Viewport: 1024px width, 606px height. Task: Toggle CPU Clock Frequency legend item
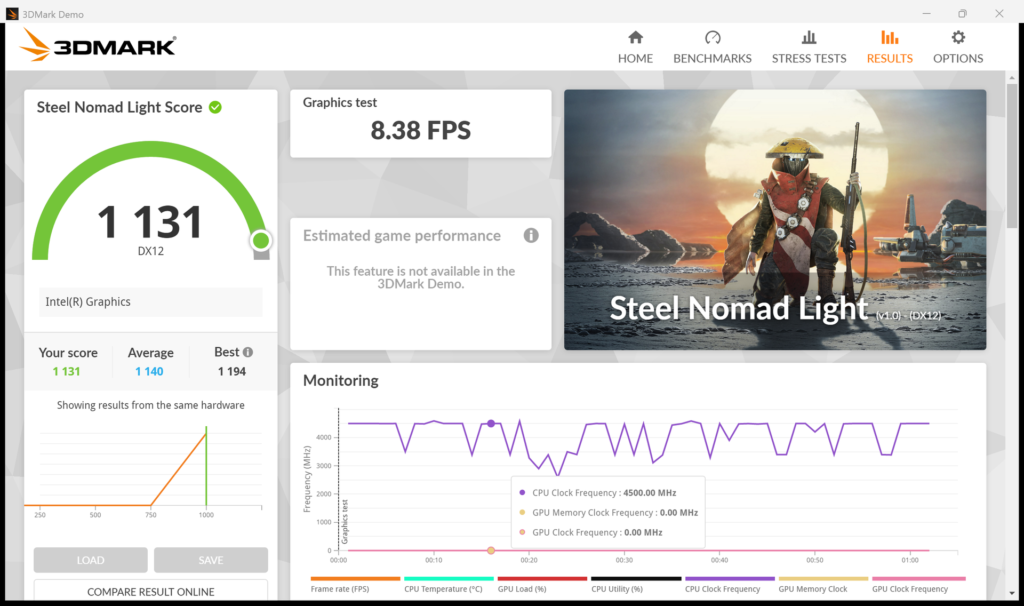pos(729,584)
